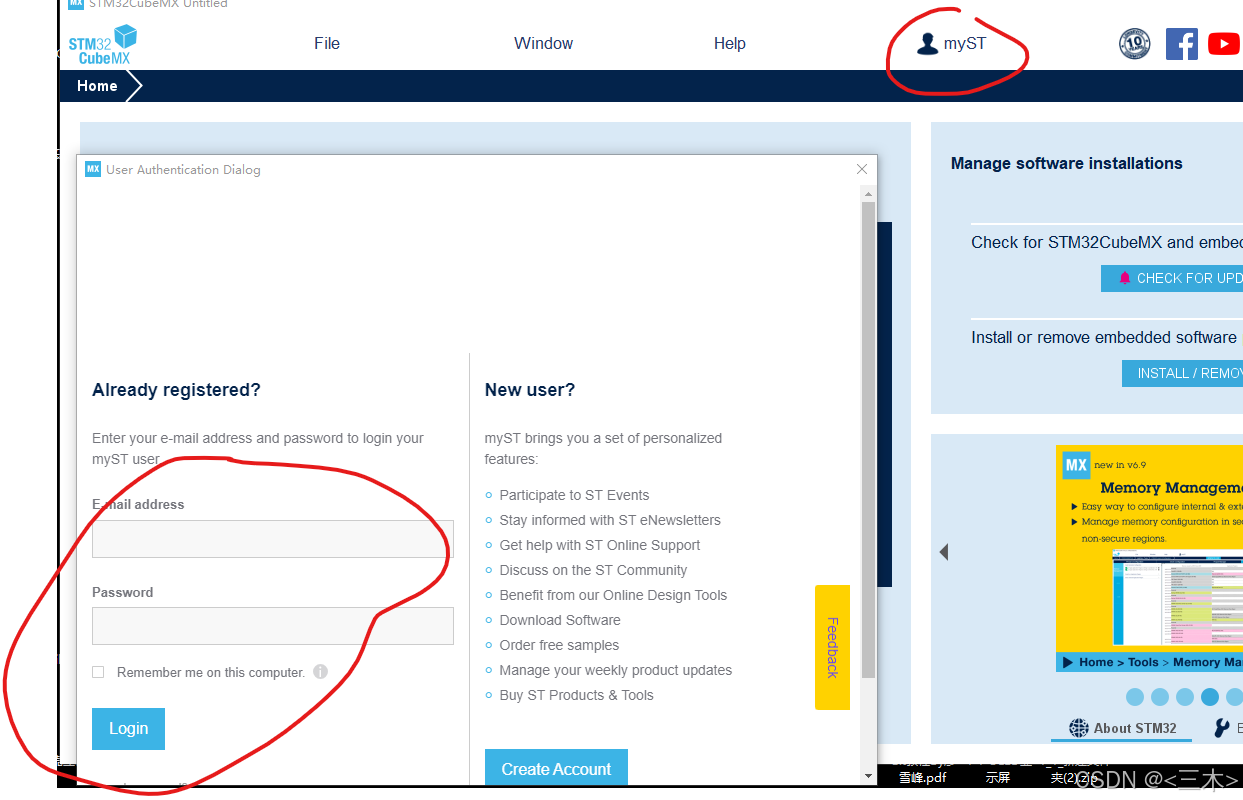Image resolution: width=1243 pixels, height=800 pixels.
Task: Click the STM32CubeMX logo icon
Action: [102, 45]
